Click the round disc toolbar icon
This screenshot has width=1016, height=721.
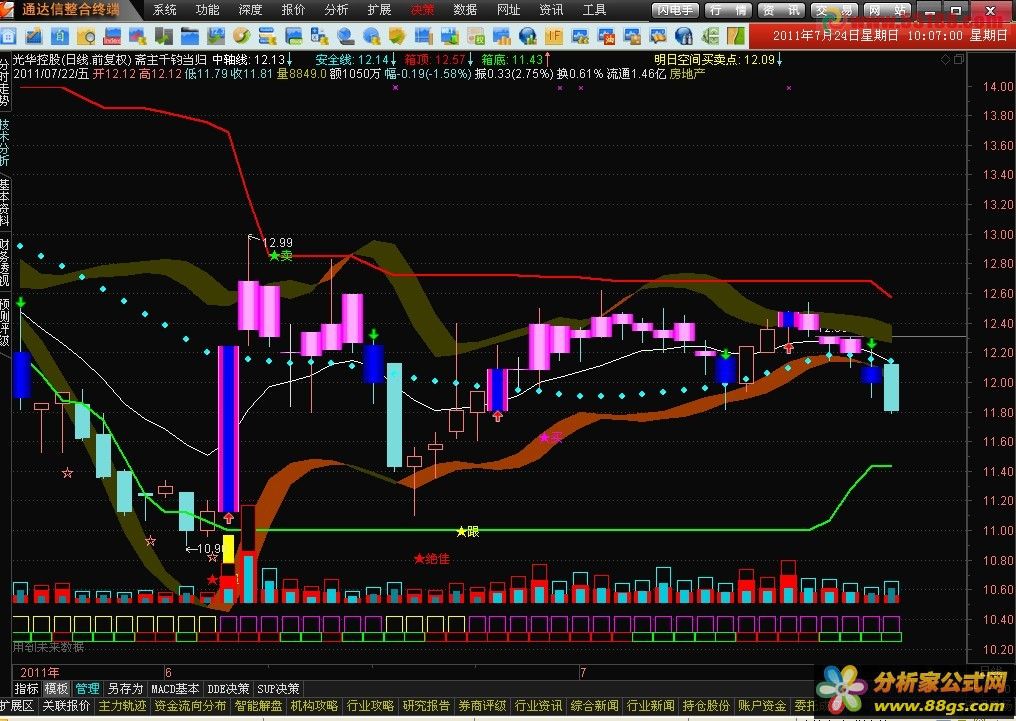point(242,36)
